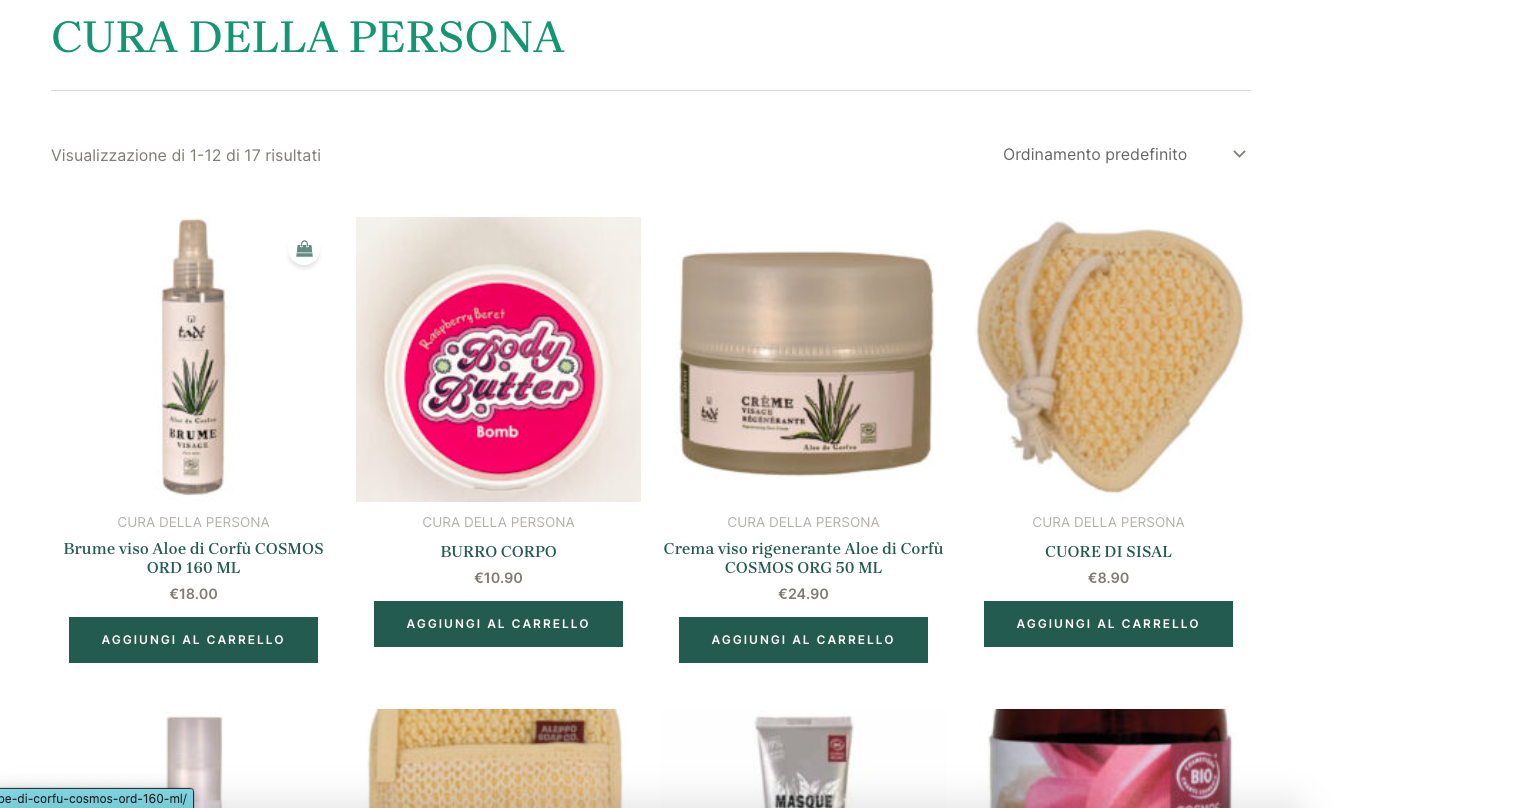
Task: Open the BURRO CORPO product title link
Action: point(498,552)
